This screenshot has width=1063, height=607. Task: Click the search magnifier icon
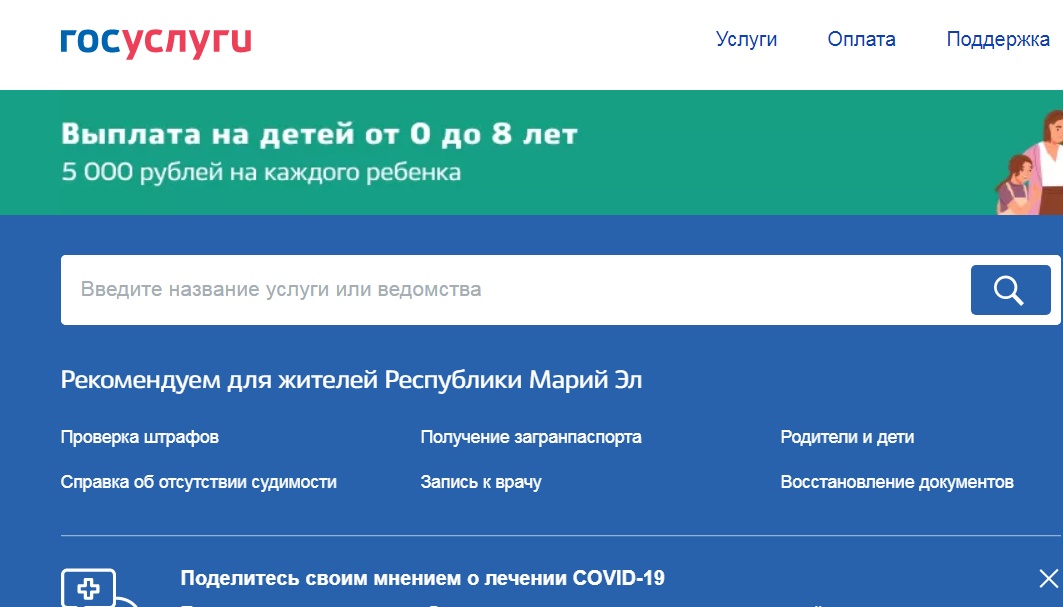(x=1009, y=289)
